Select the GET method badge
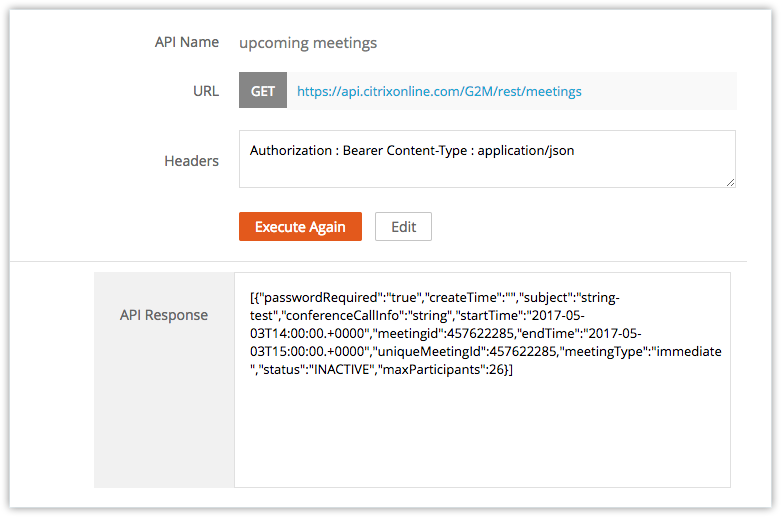 click(262, 90)
